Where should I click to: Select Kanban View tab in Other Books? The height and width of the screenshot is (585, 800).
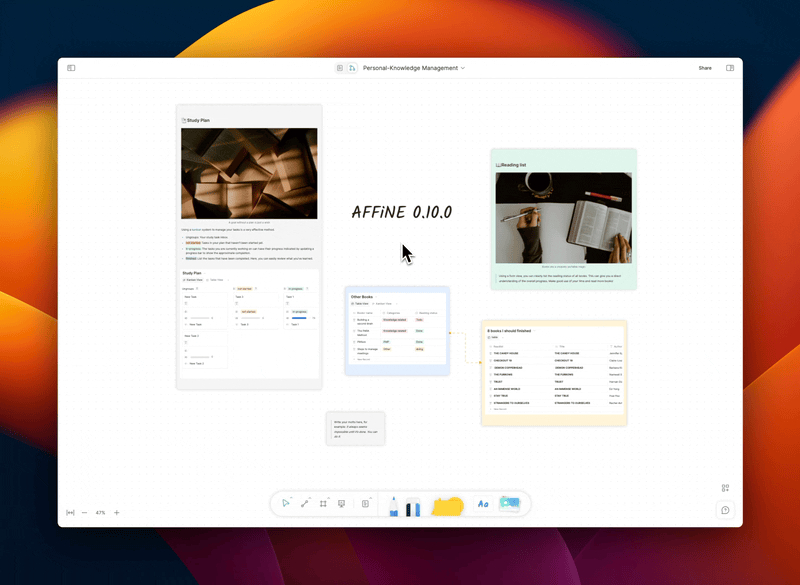[x=382, y=303]
